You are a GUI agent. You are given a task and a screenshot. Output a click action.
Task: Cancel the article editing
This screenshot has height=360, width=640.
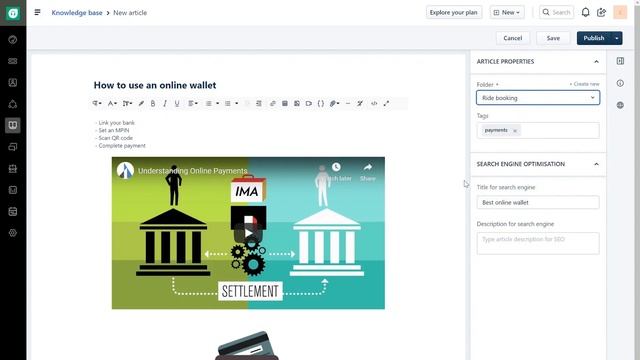[x=513, y=38]
